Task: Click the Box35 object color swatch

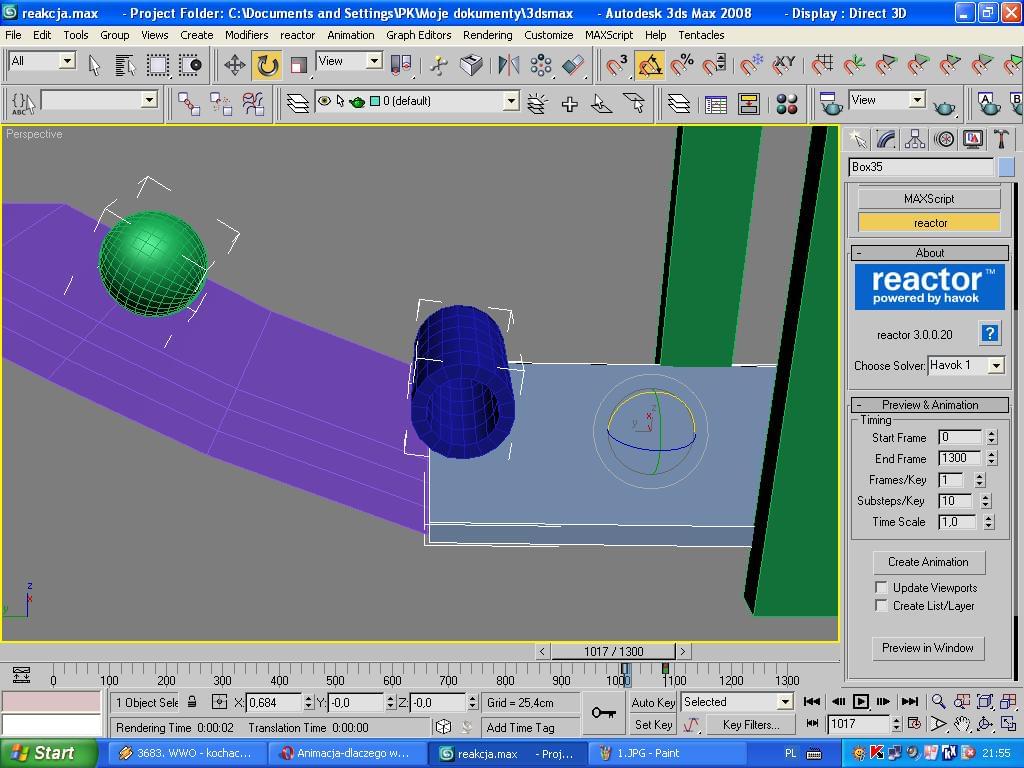Action: pyautogui.click(x=1006, y=167)
